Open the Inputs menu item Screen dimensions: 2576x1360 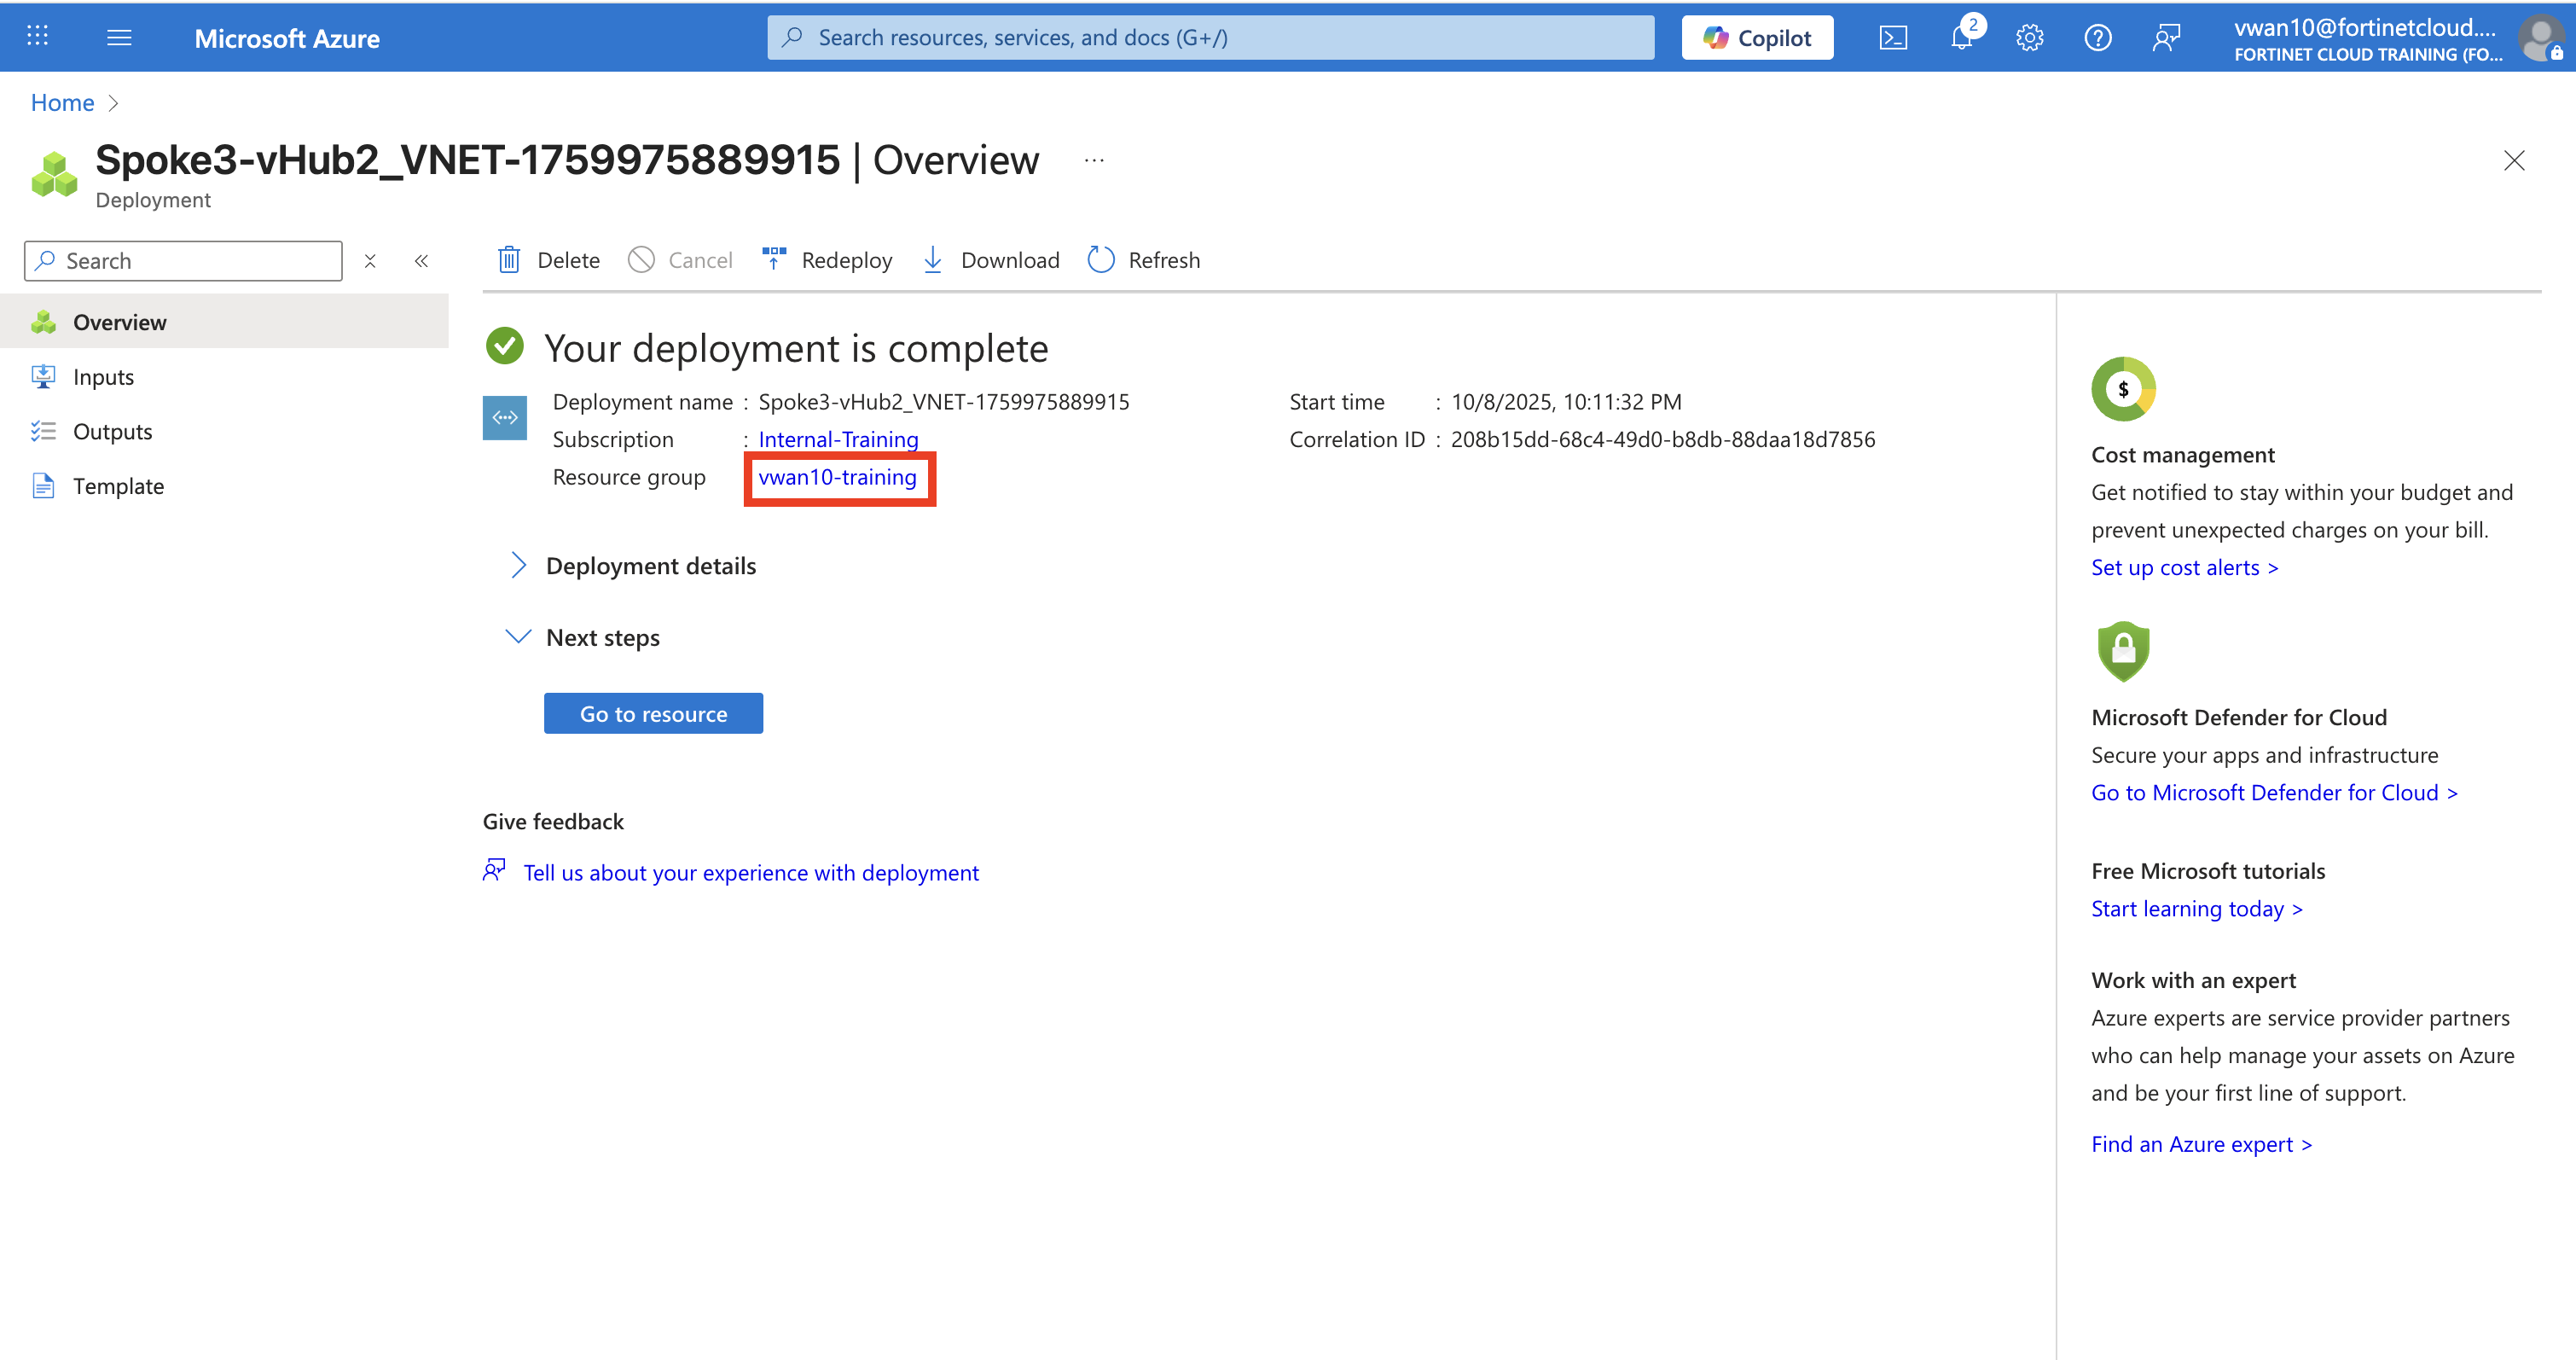tap(103, 377)
